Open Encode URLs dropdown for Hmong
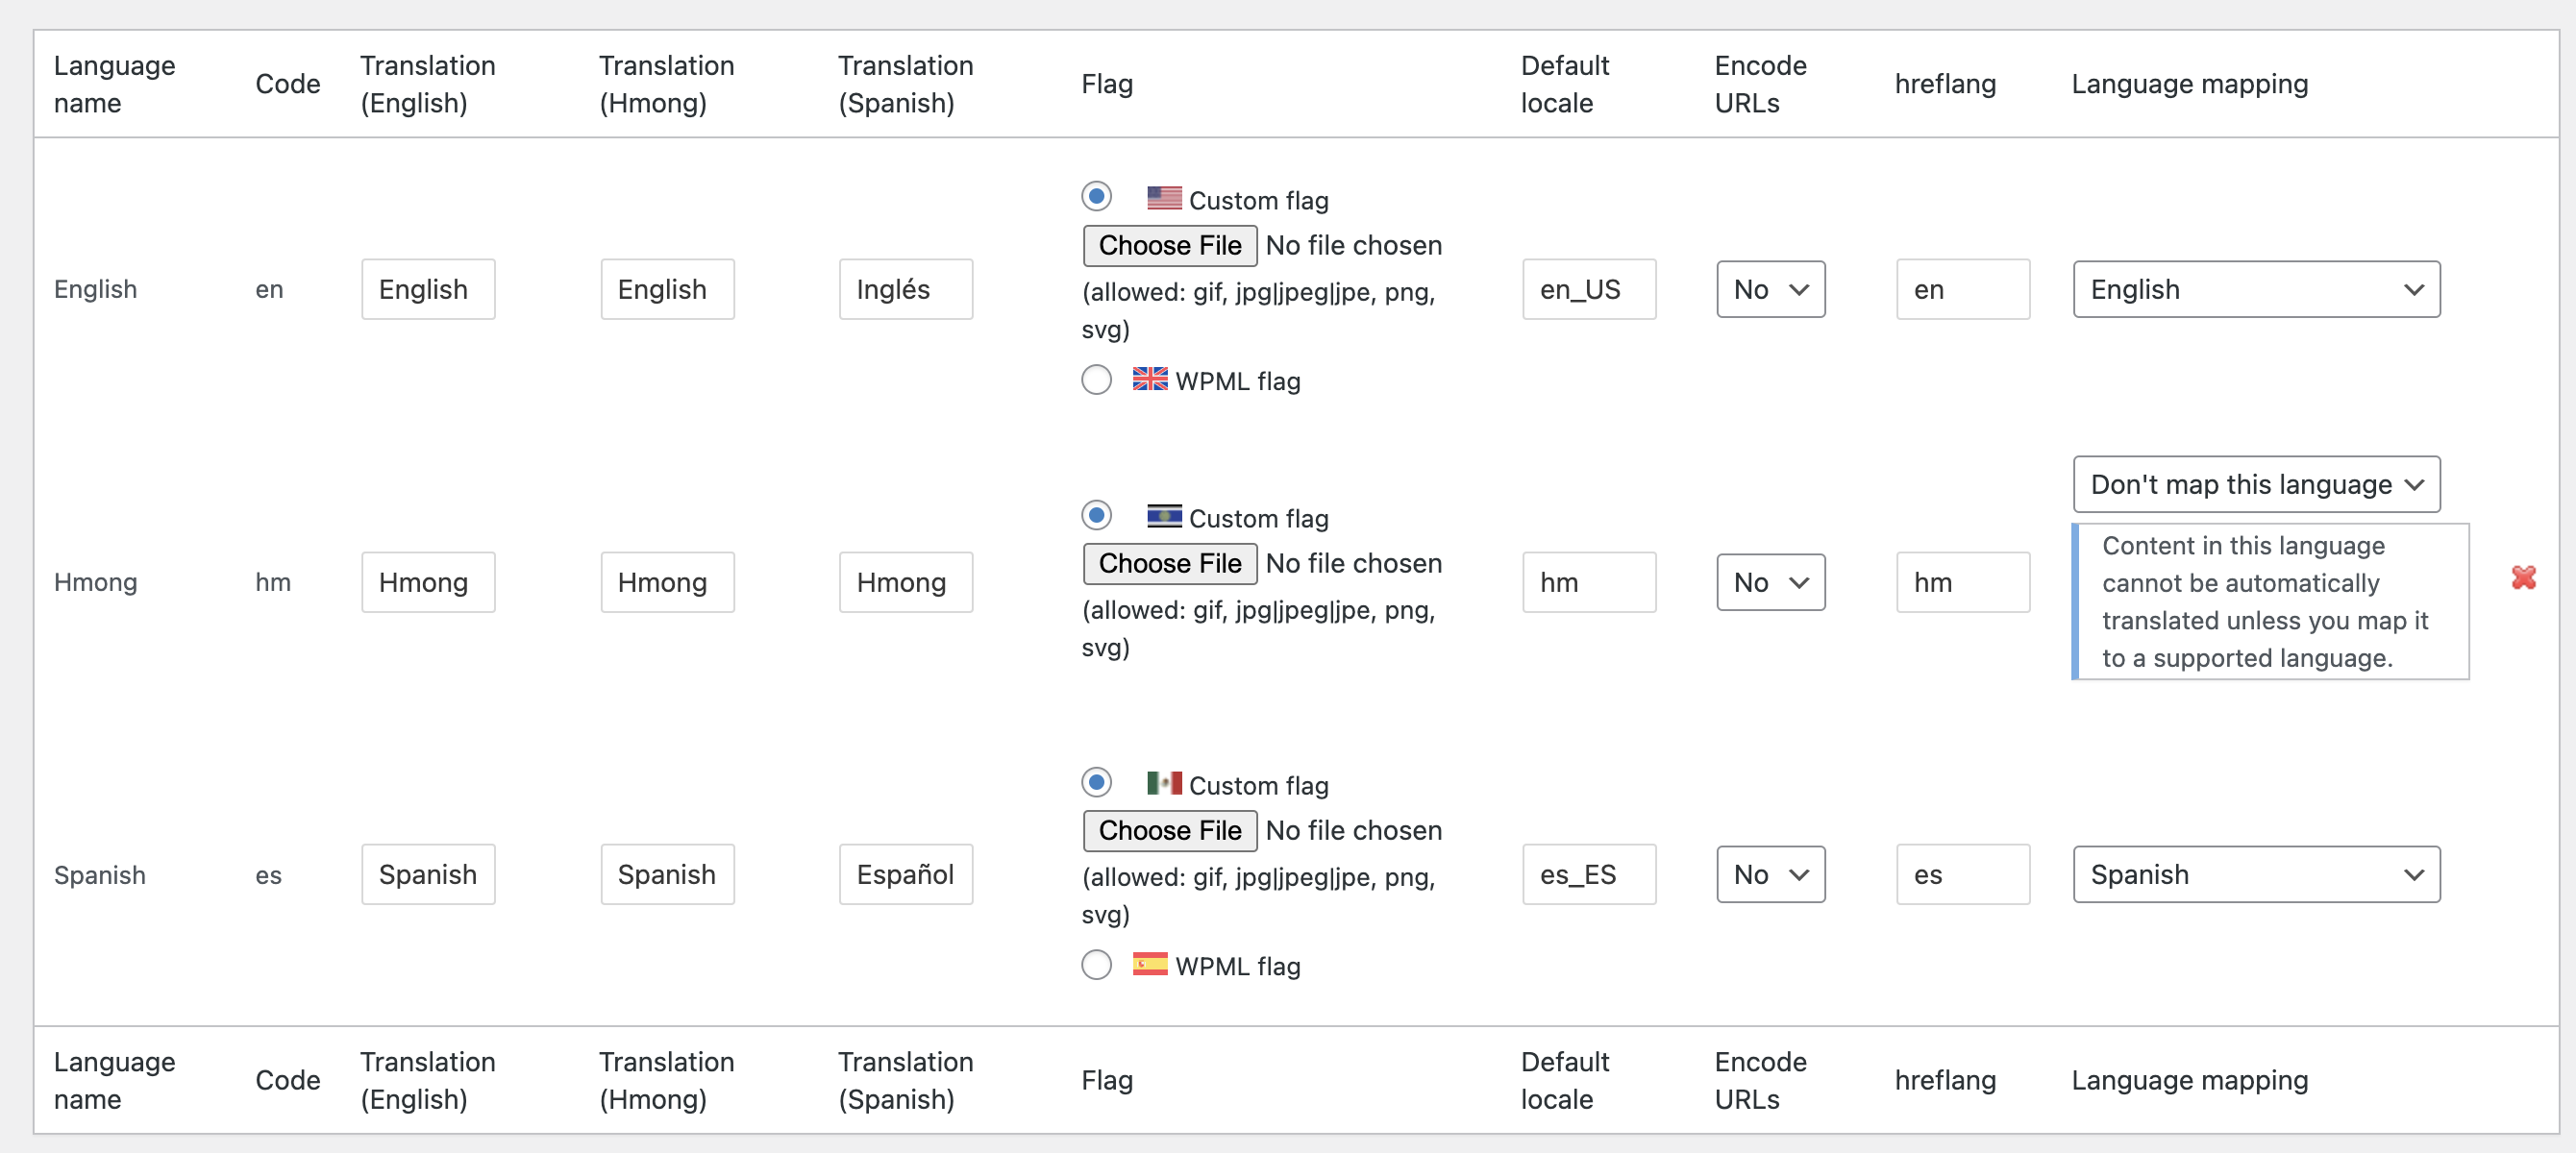Viewport: 2576px width, 1153px height. click(1770, 582)
